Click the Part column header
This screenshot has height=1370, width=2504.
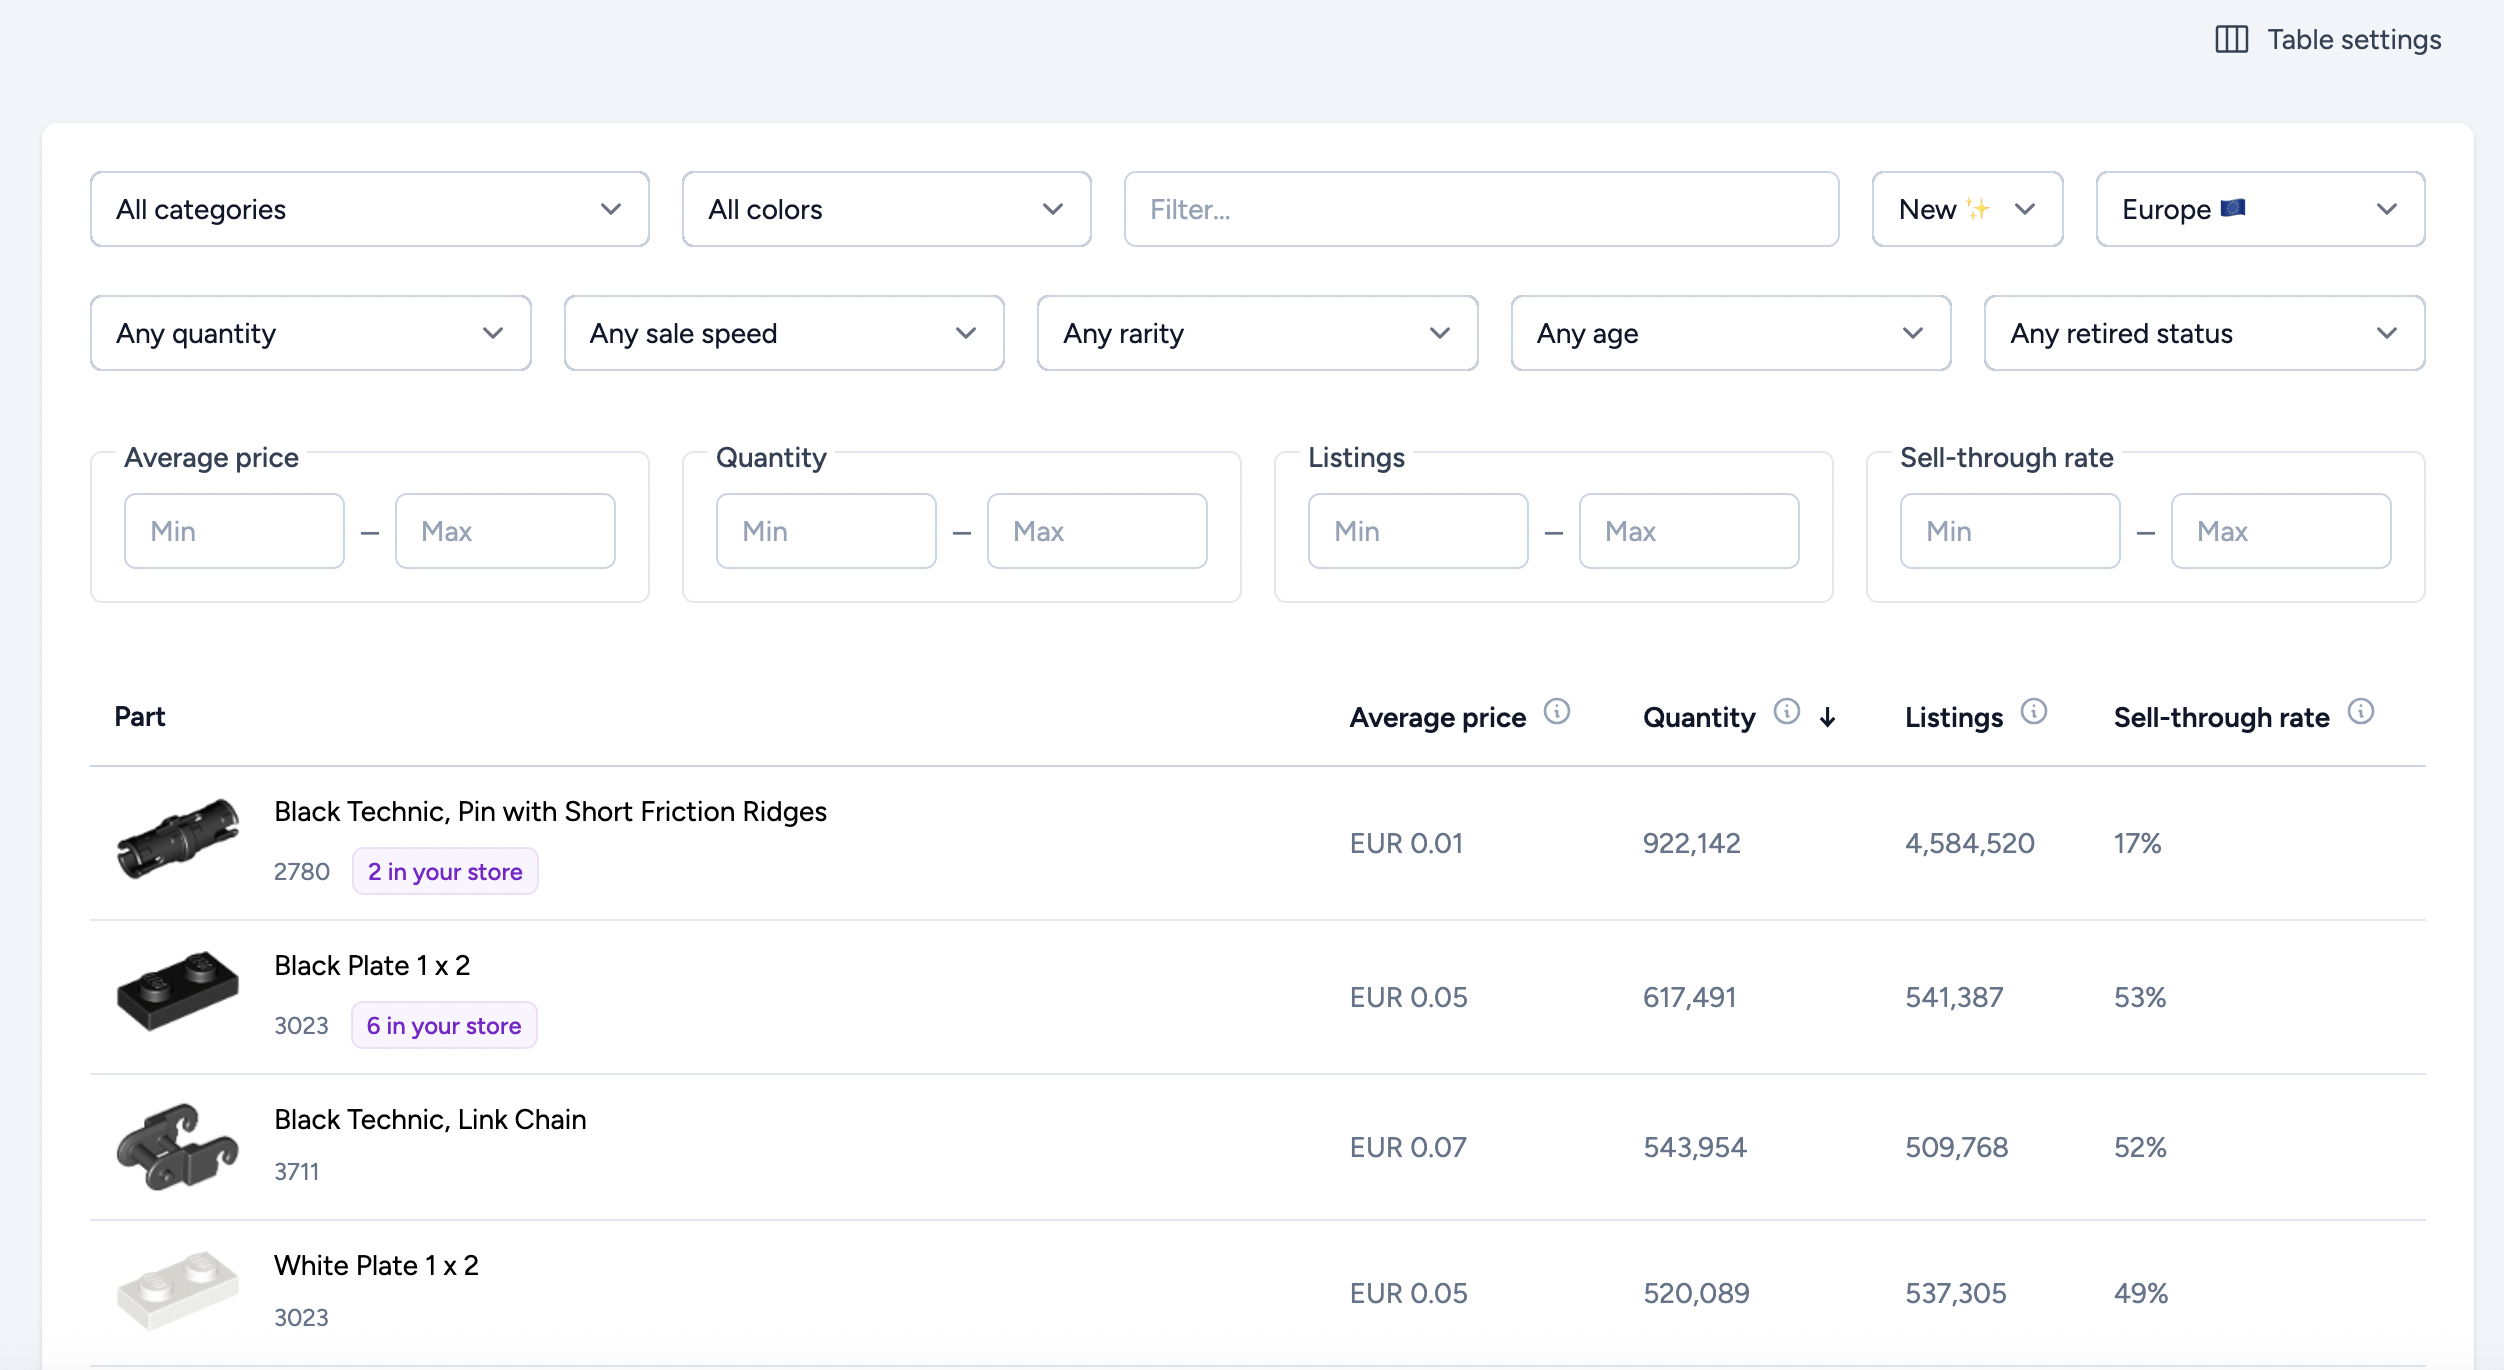[x=140, y=717]
